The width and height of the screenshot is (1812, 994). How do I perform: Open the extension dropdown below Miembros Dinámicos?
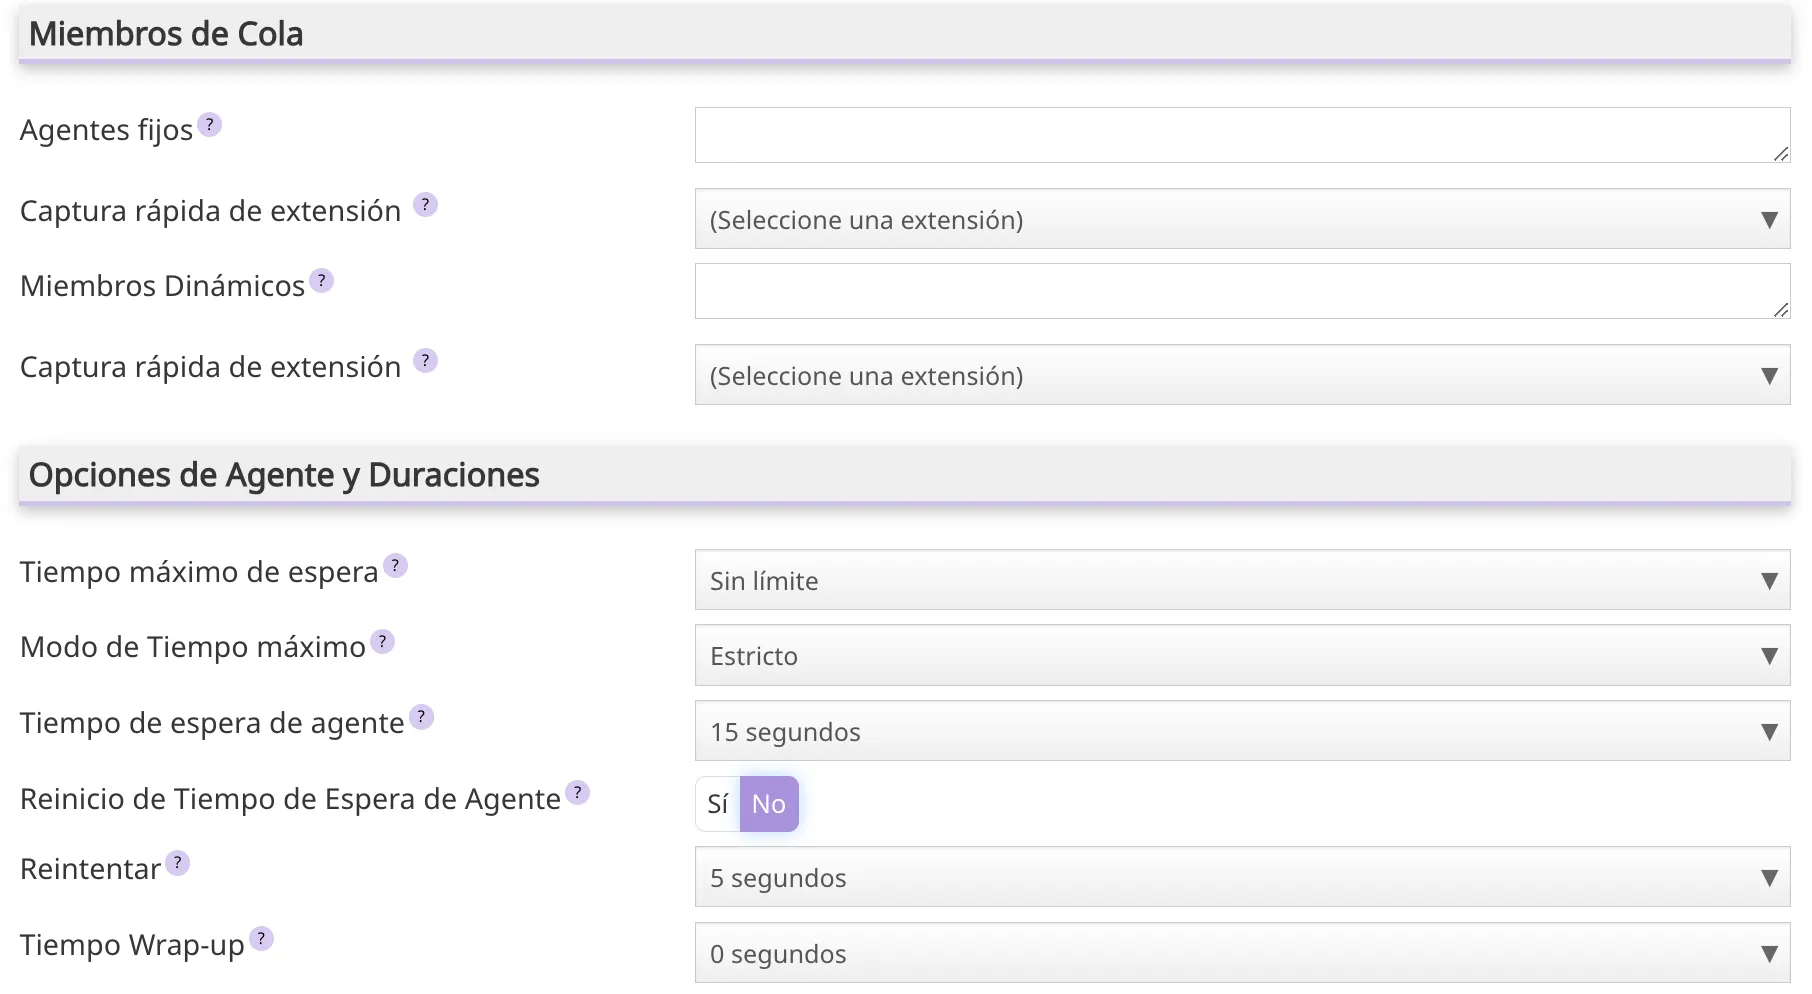[1241, 376]
